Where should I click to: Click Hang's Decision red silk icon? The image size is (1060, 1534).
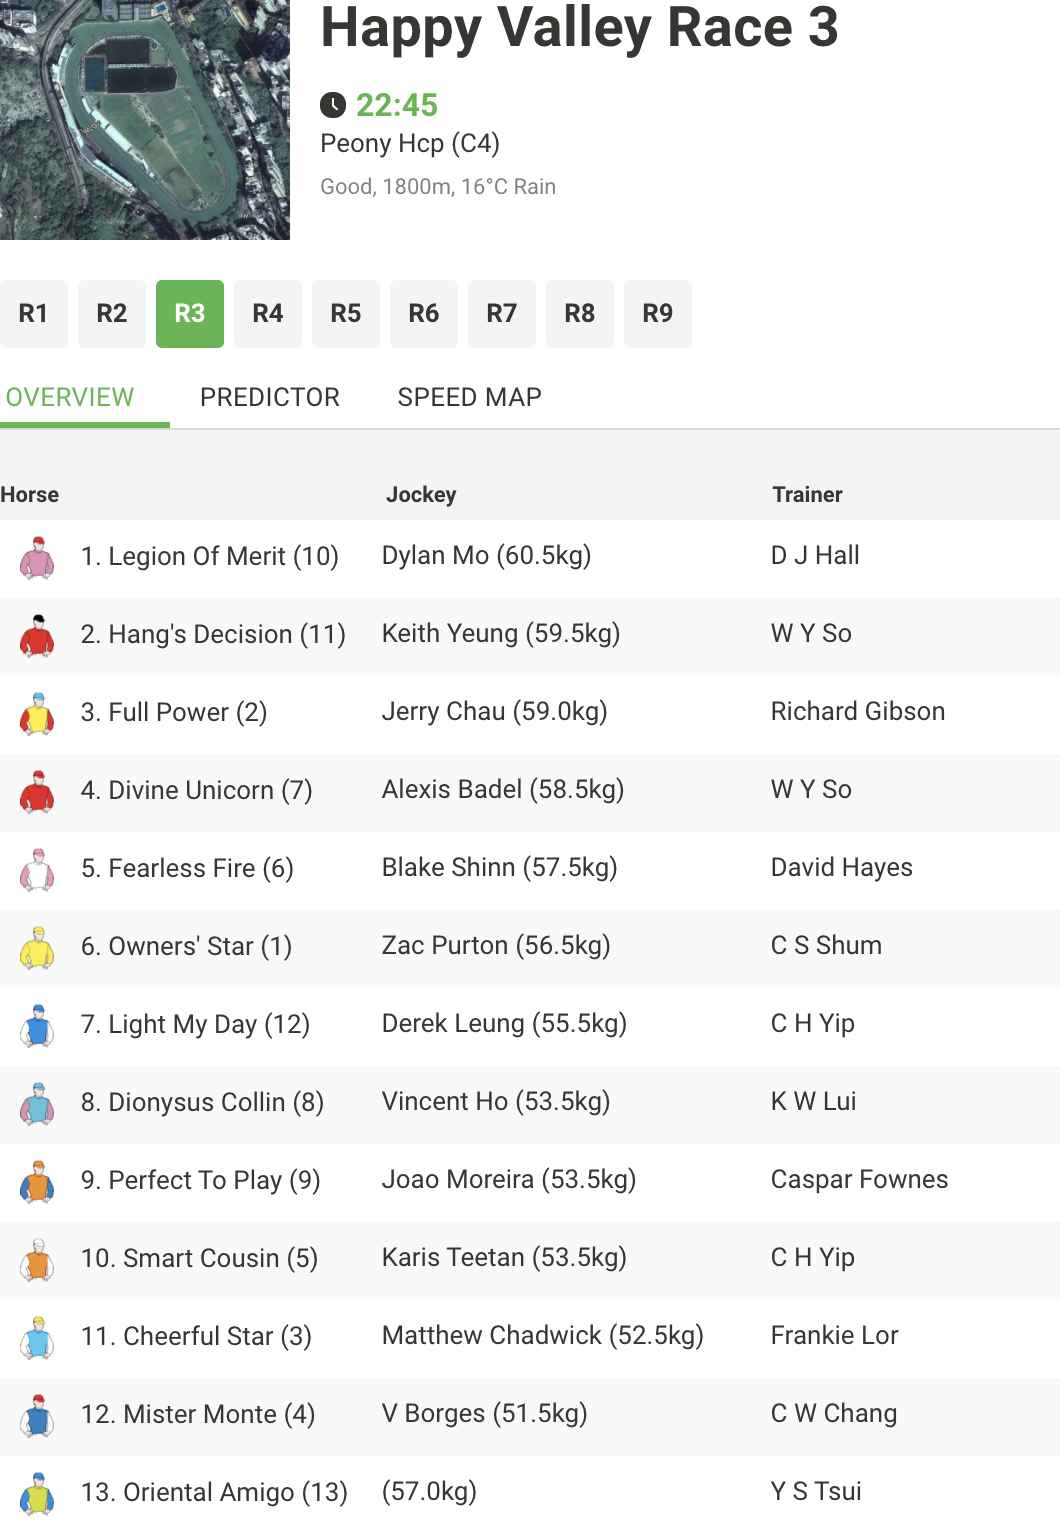pyautogui.click(x=37, y=635)
